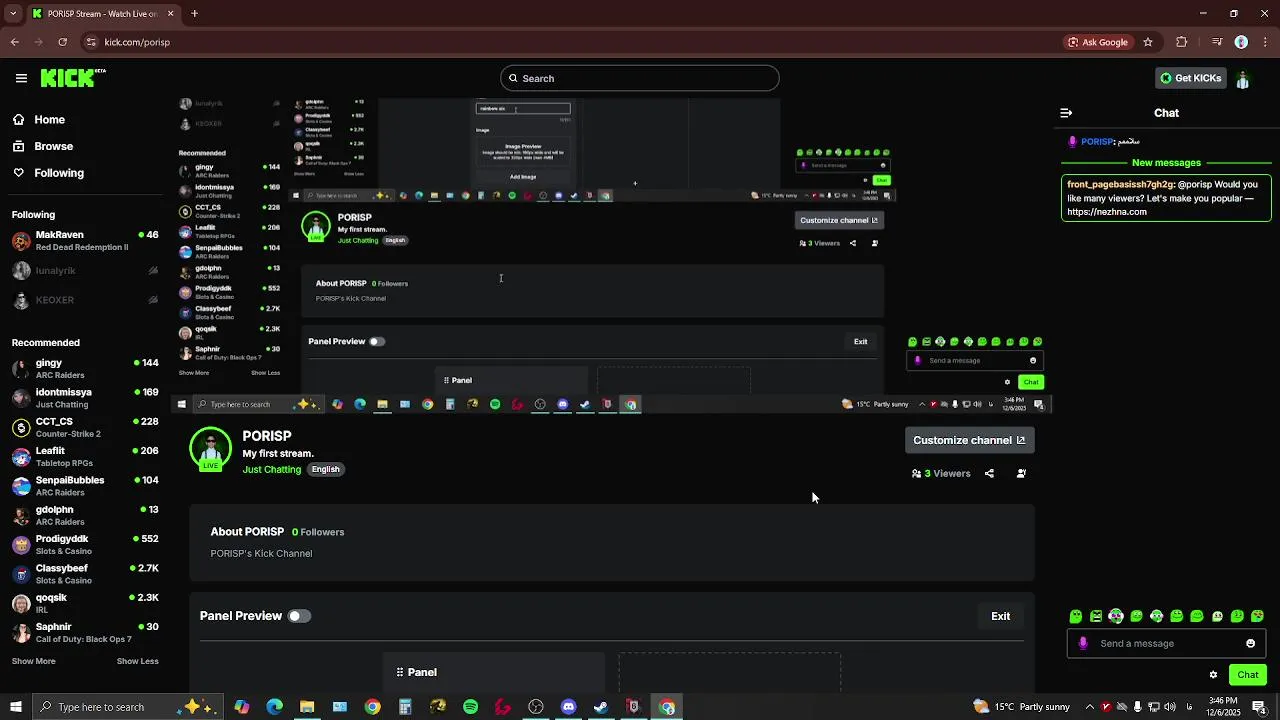Open the Just Chatting category link
The image size is (1280, 720).
click(x=271, y=469)
